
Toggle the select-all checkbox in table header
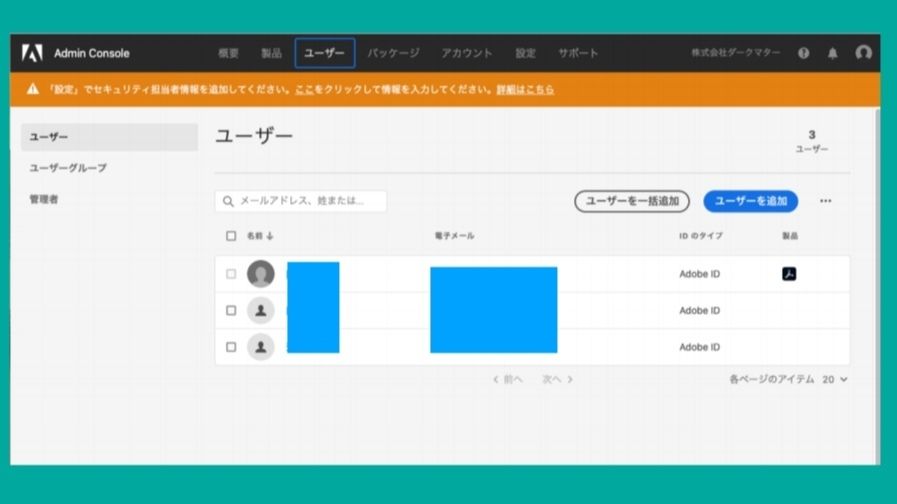coord(231,236)
